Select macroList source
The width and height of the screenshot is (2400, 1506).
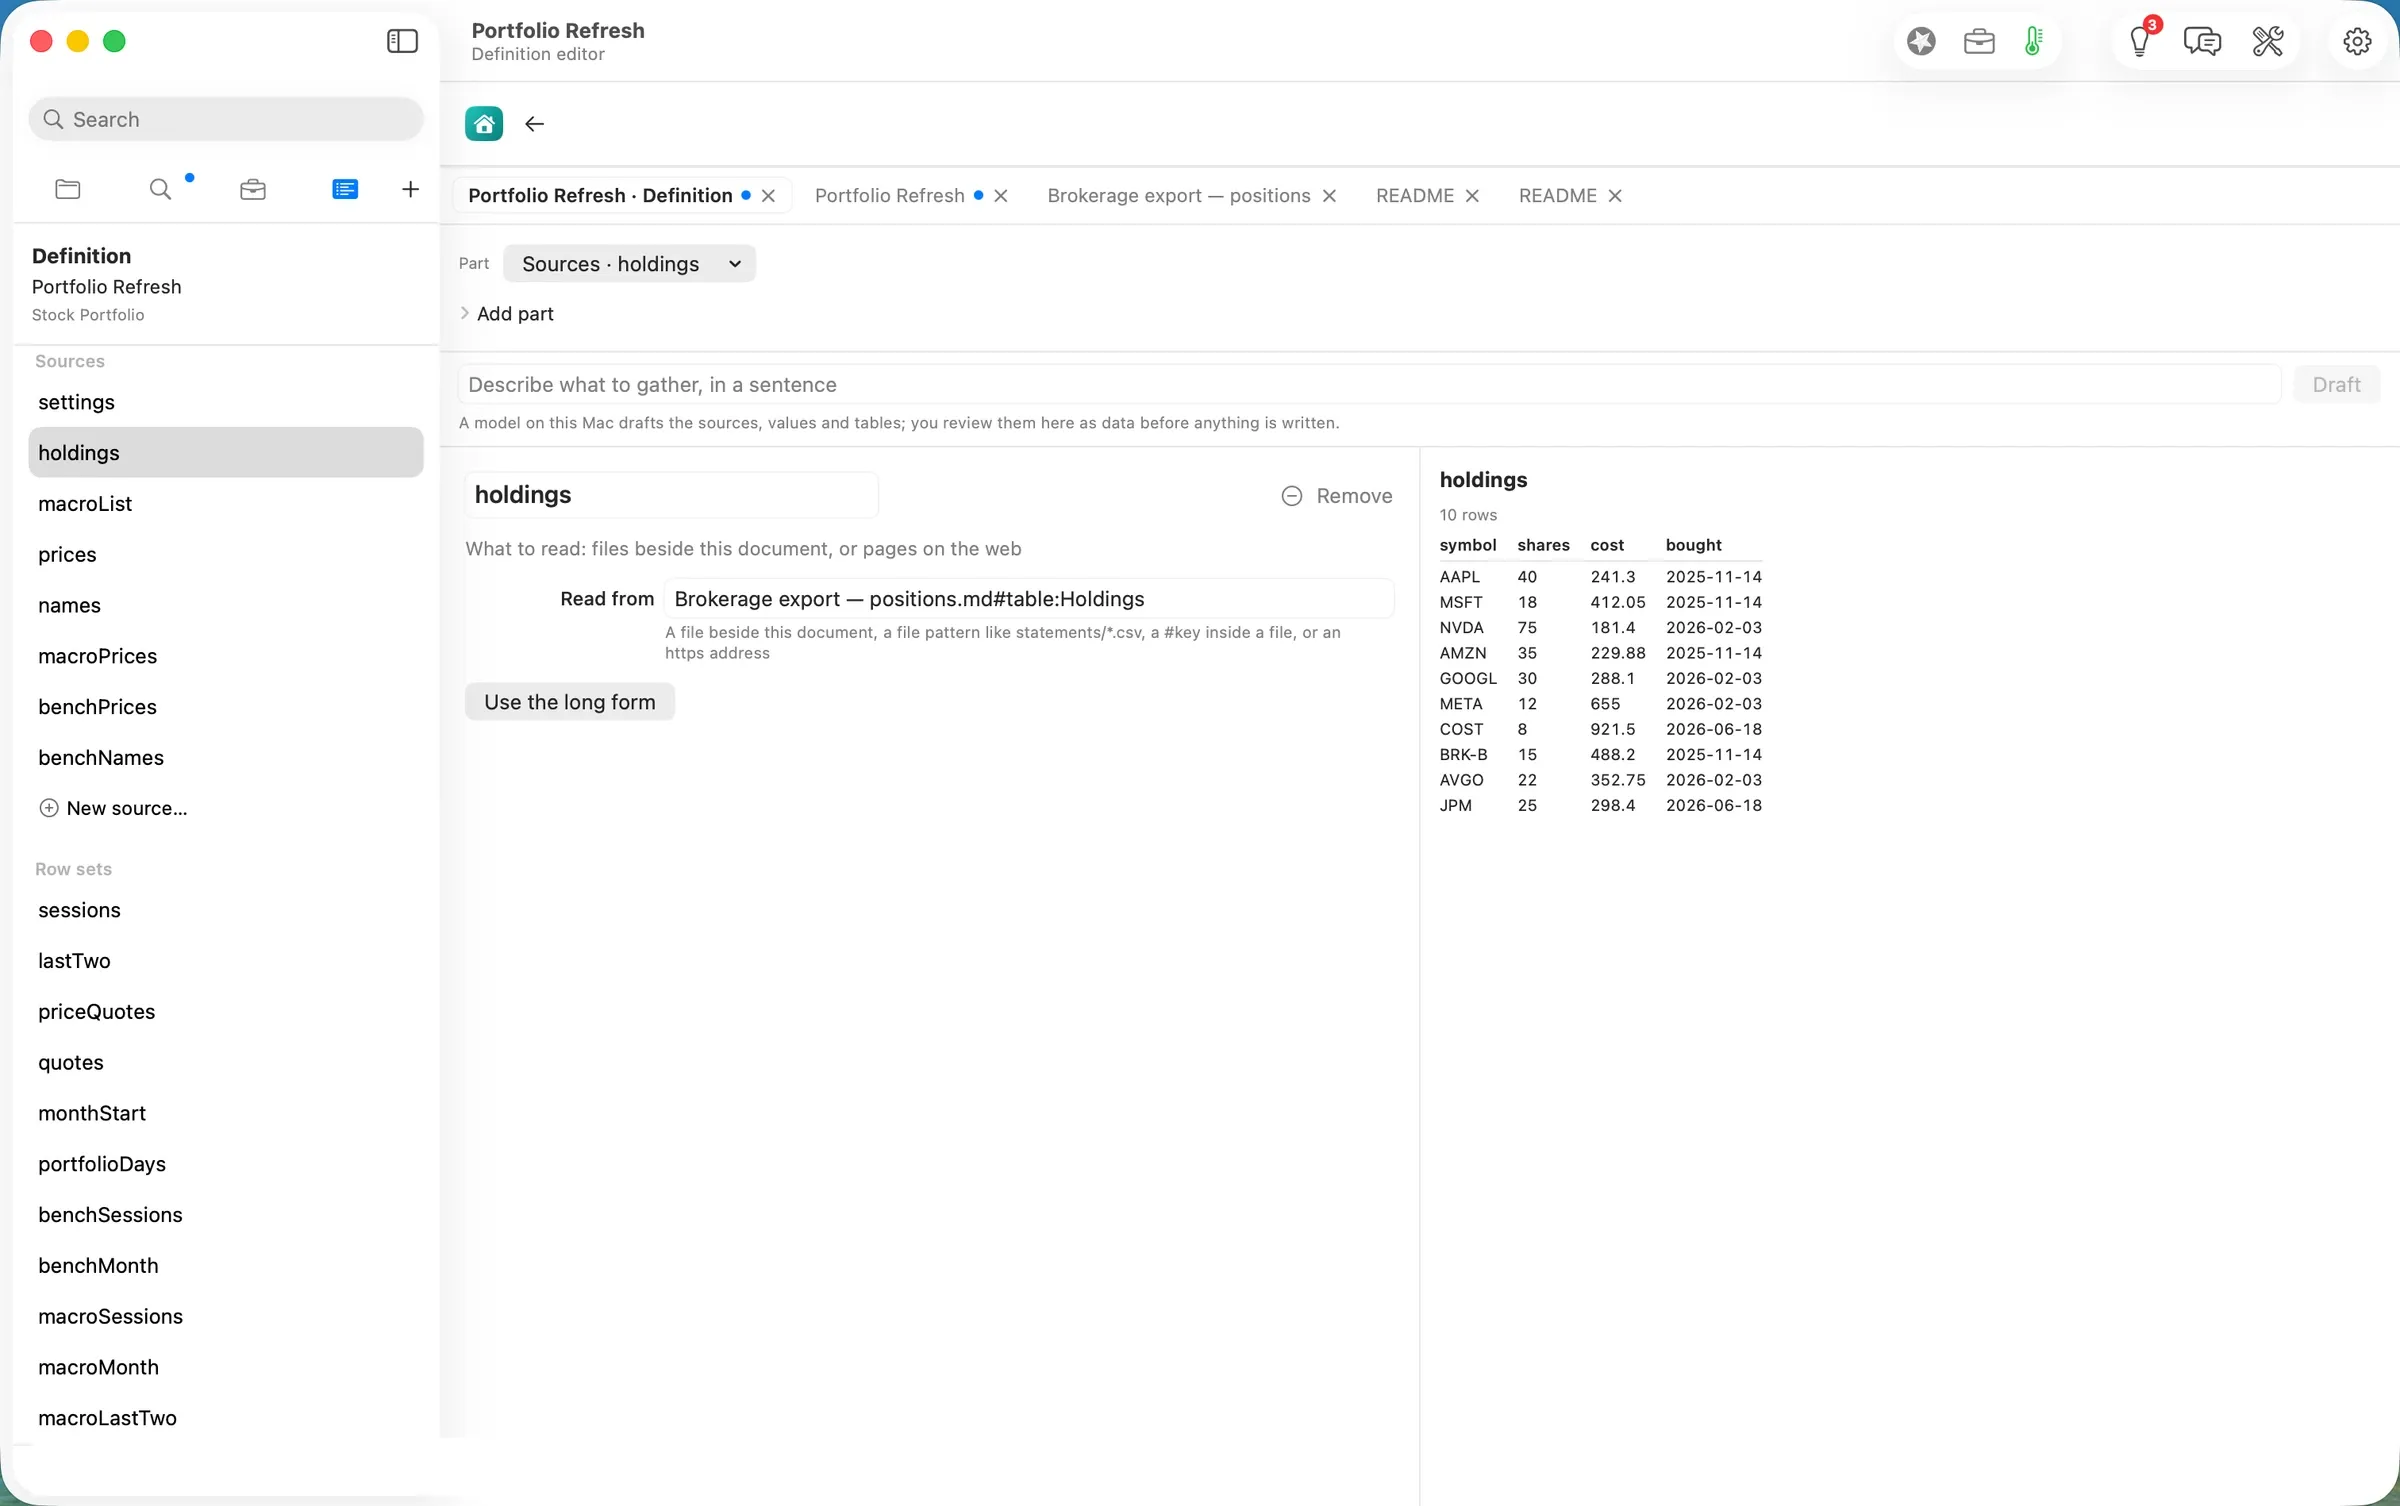click(x=226, y=504)
